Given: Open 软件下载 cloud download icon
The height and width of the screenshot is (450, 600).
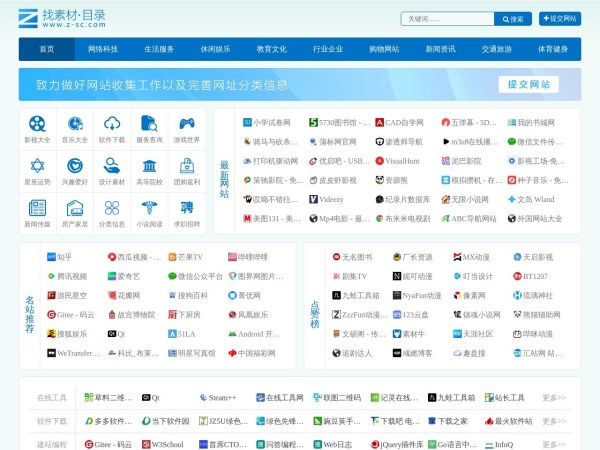Looking at the screenshot, I should pyautogui.click(x=112, y=125).
